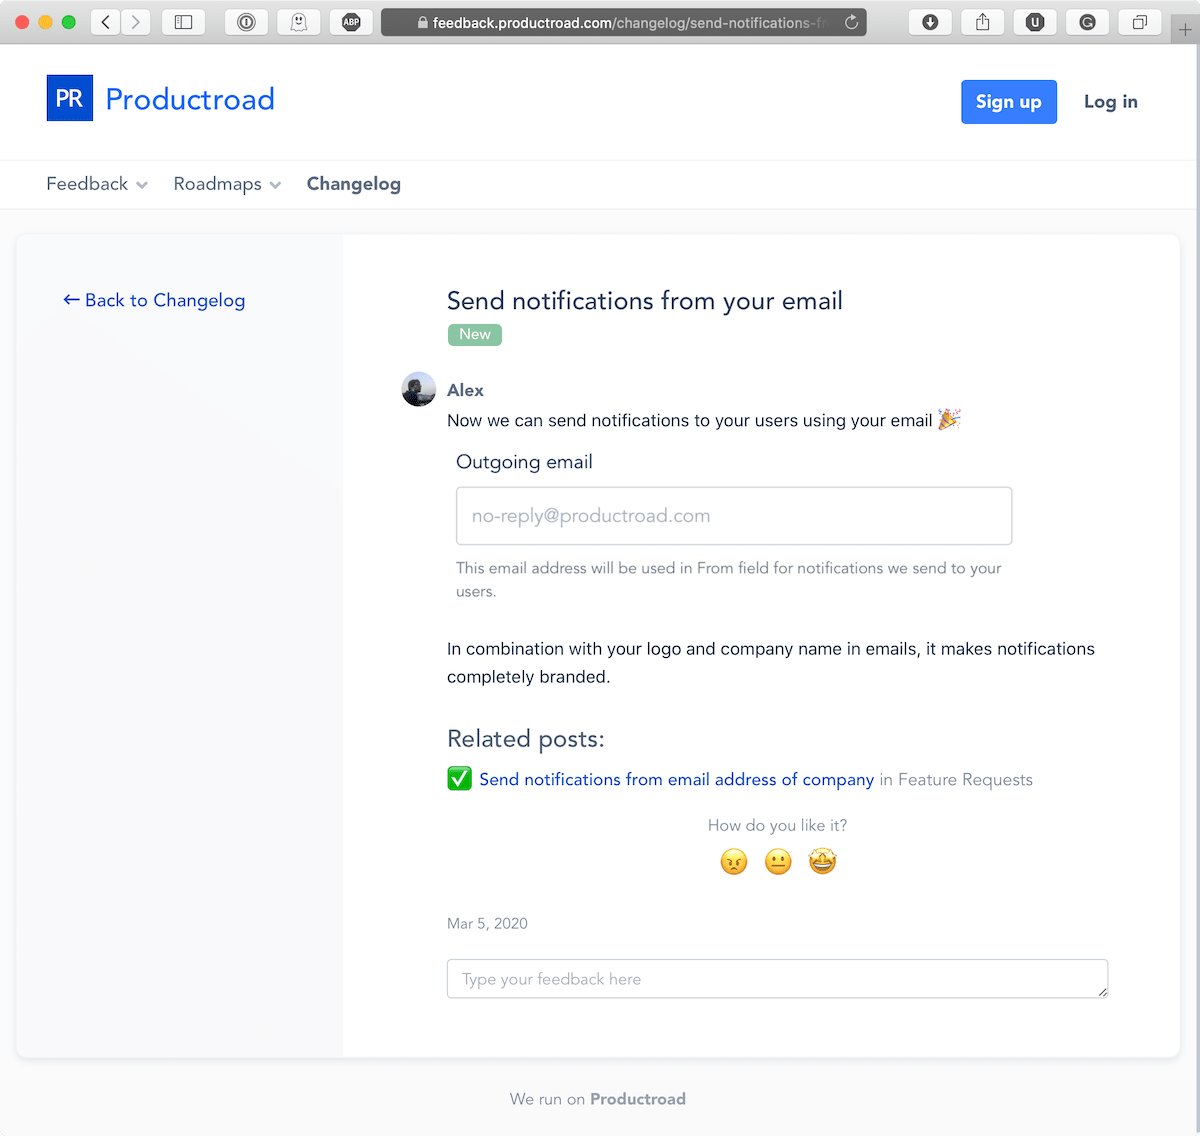Click the yellow minimize window button

tap(45, 22)
